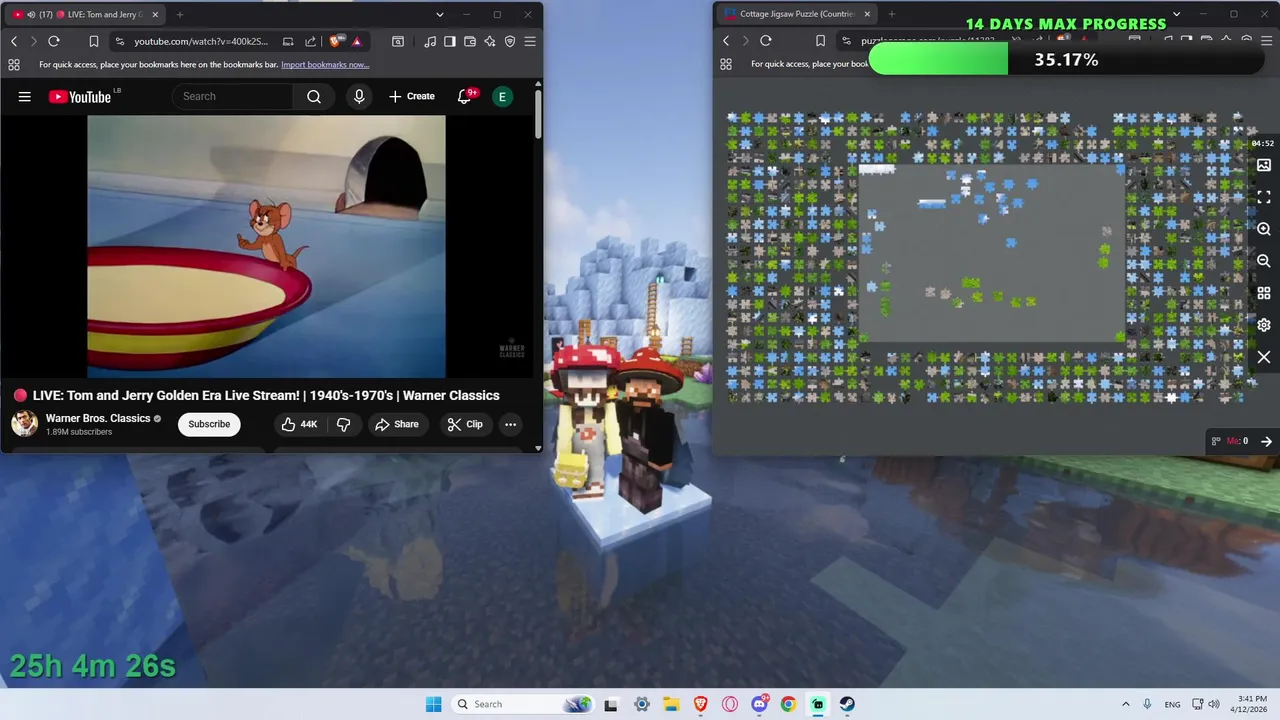Close the puzzle side toolbar X

pyautogui.click(x=1264, y=357)
